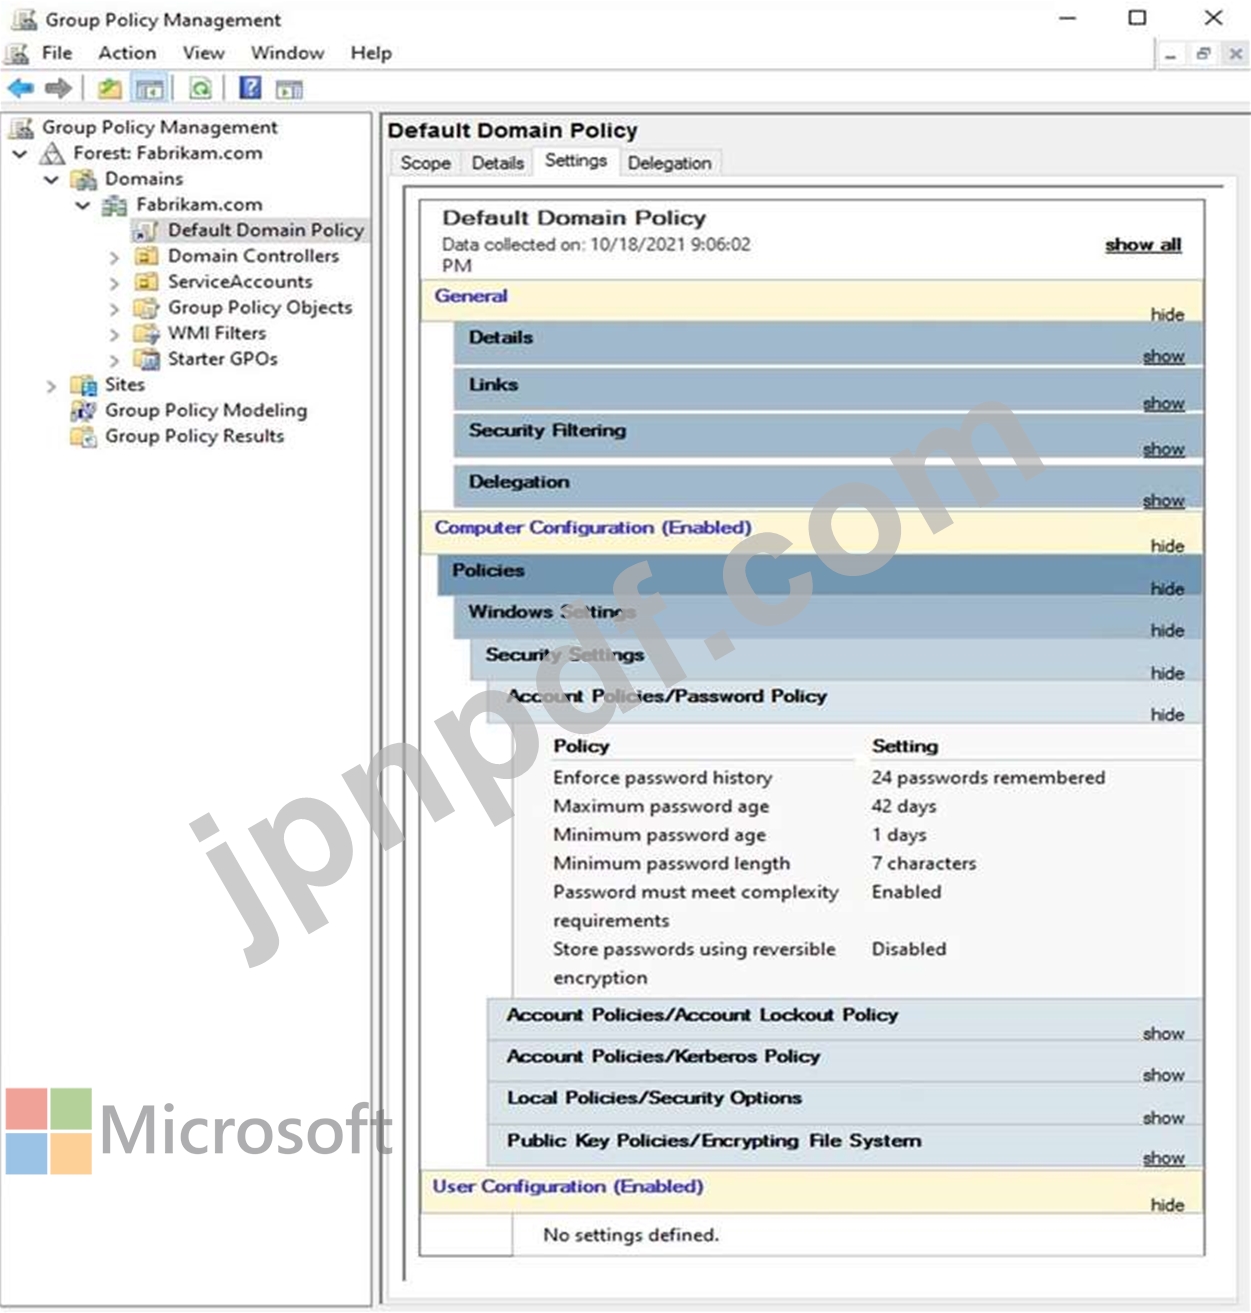Viewport: 1251px width, 1313px height.
Task: Toggle the Show/Hide Console Tree toolbar icon
Action: [x=150, y=89]
